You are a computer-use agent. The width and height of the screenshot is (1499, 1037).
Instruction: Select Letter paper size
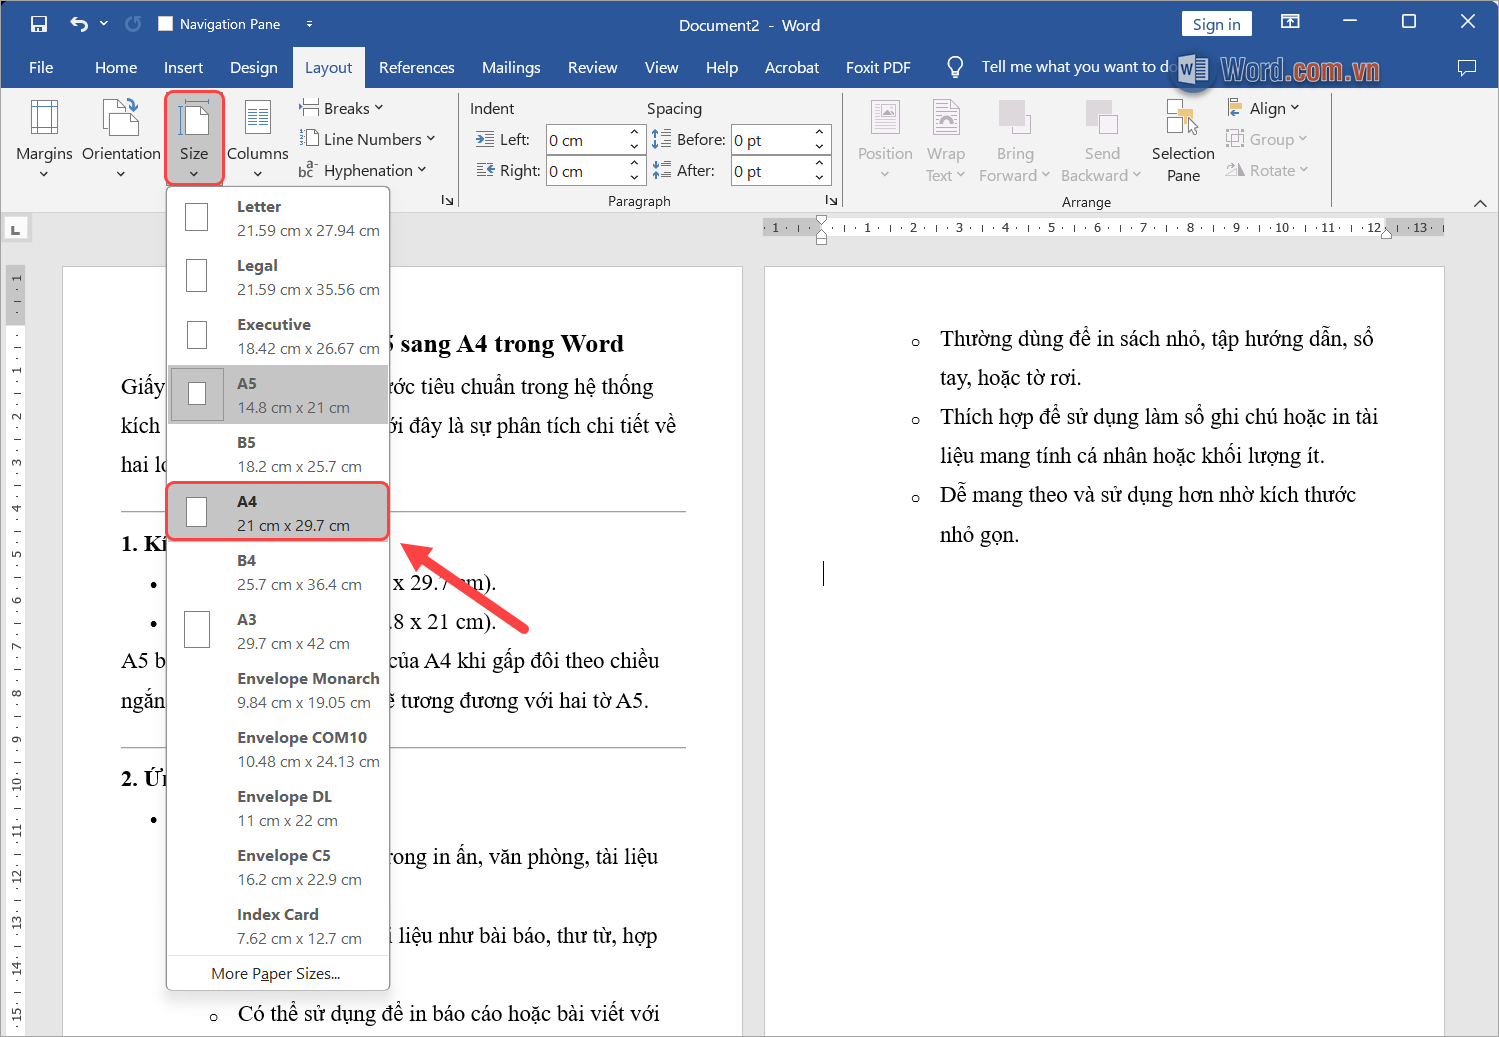(x=278, y=218)
